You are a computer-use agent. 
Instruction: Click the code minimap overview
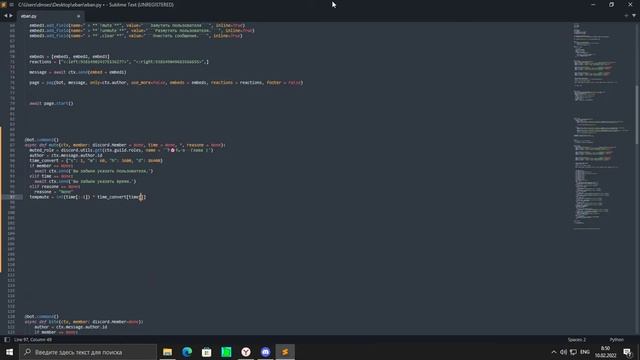point(602,127)
